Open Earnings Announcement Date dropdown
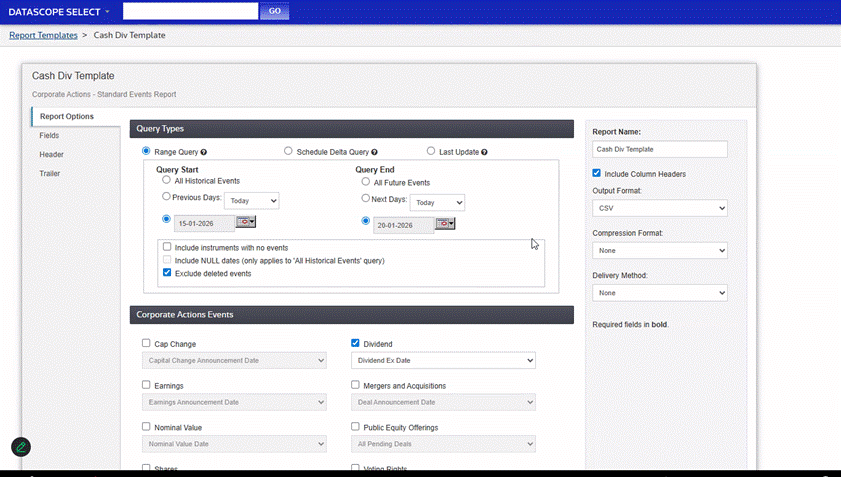841x477 pixels. tap(234, 402)
